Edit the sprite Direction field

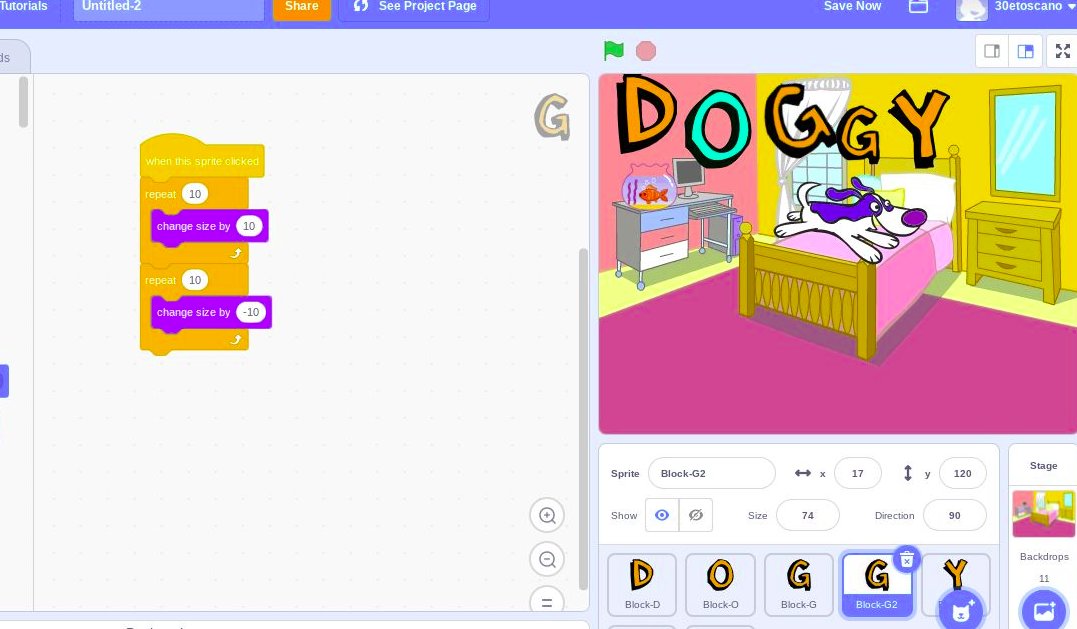pos(955,515)
